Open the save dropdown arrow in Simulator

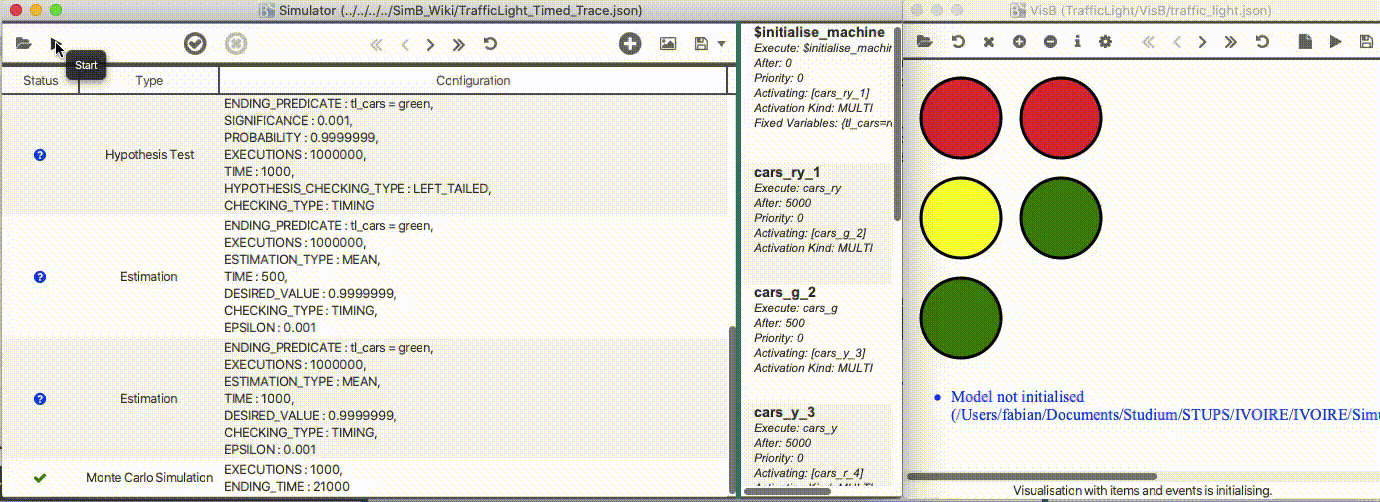pos(722,44)
